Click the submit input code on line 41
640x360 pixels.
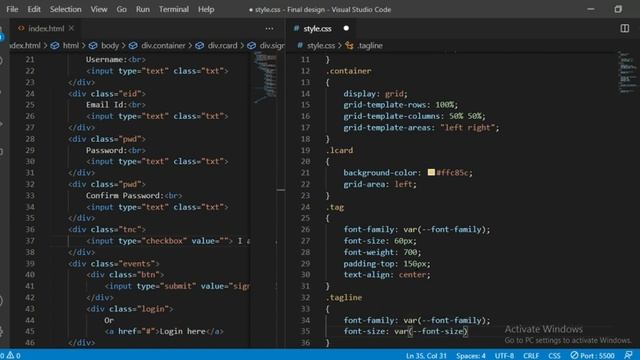[177, 286]
